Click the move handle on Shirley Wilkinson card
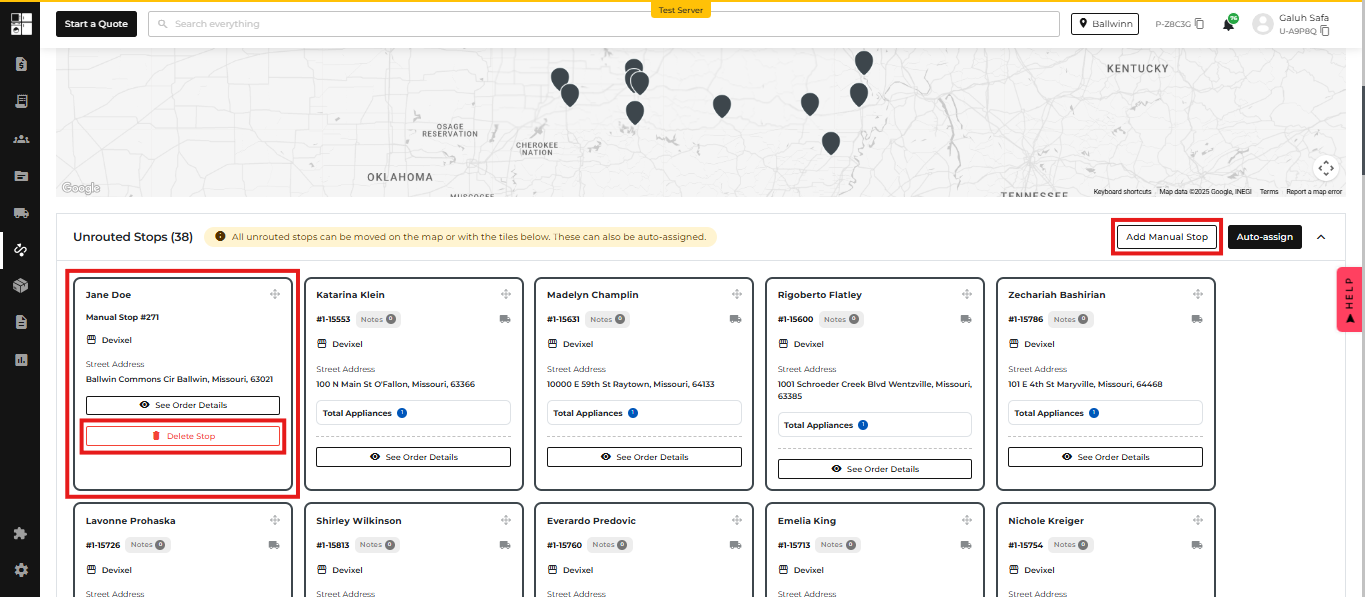Image resolution: width=1365 pixels, height=597 pixels. [x=506, y=520]
